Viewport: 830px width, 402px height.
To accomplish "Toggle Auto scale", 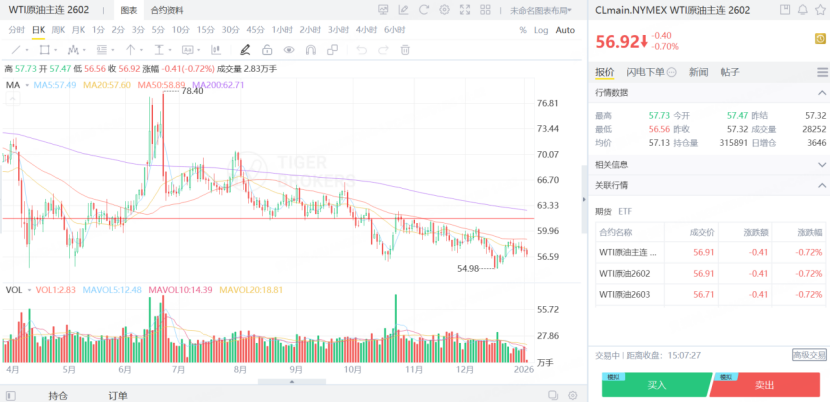I will click(x=565, y=30).
